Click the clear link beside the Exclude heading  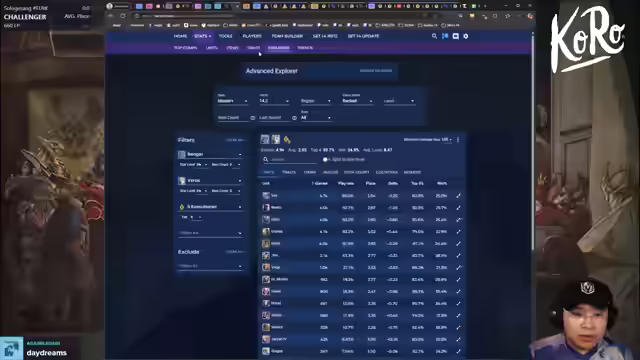234,252
